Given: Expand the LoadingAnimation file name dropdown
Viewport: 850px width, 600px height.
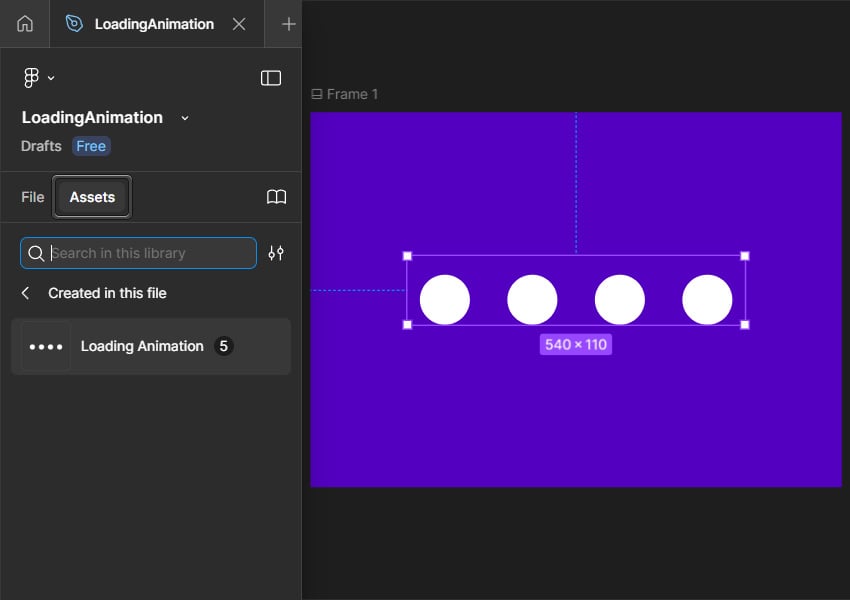Looking at the screenshot, I should (x=184, y=118).
